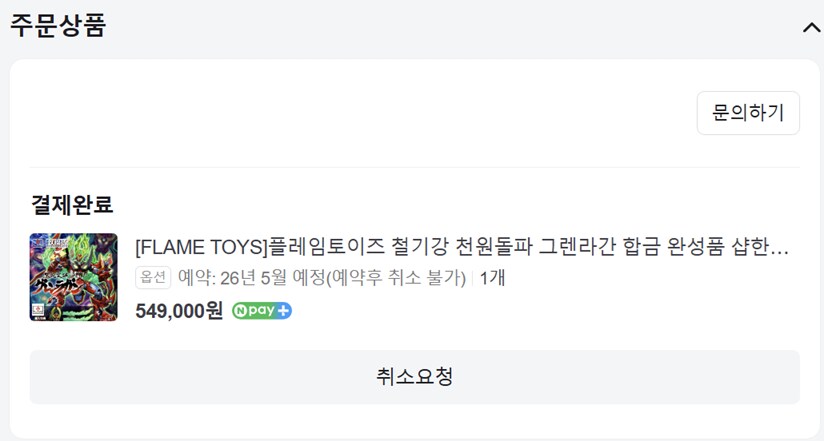Click the 문의하기 button

click(747, 113)
